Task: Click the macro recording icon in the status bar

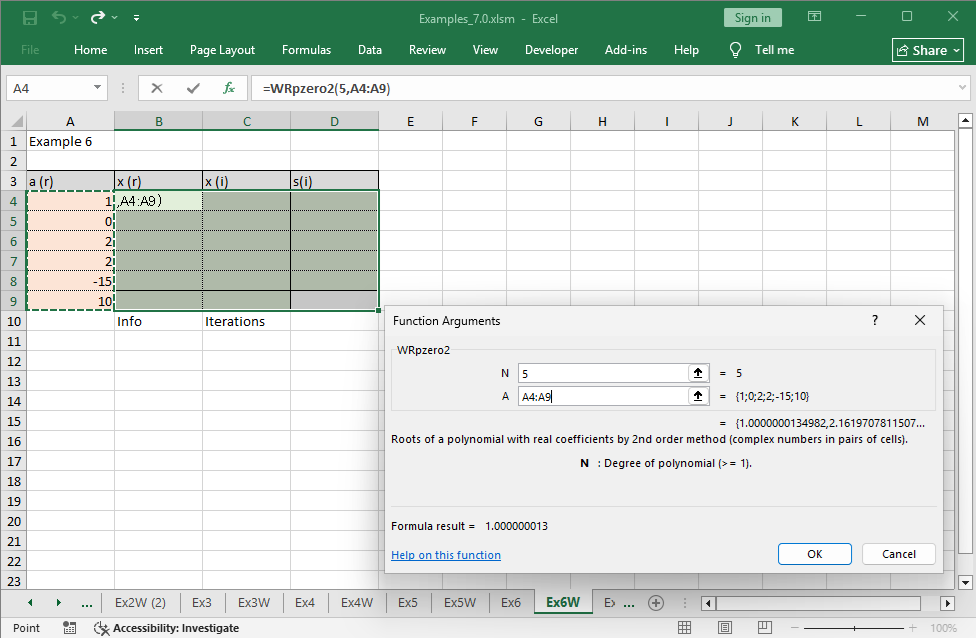Action: point(70,628)
